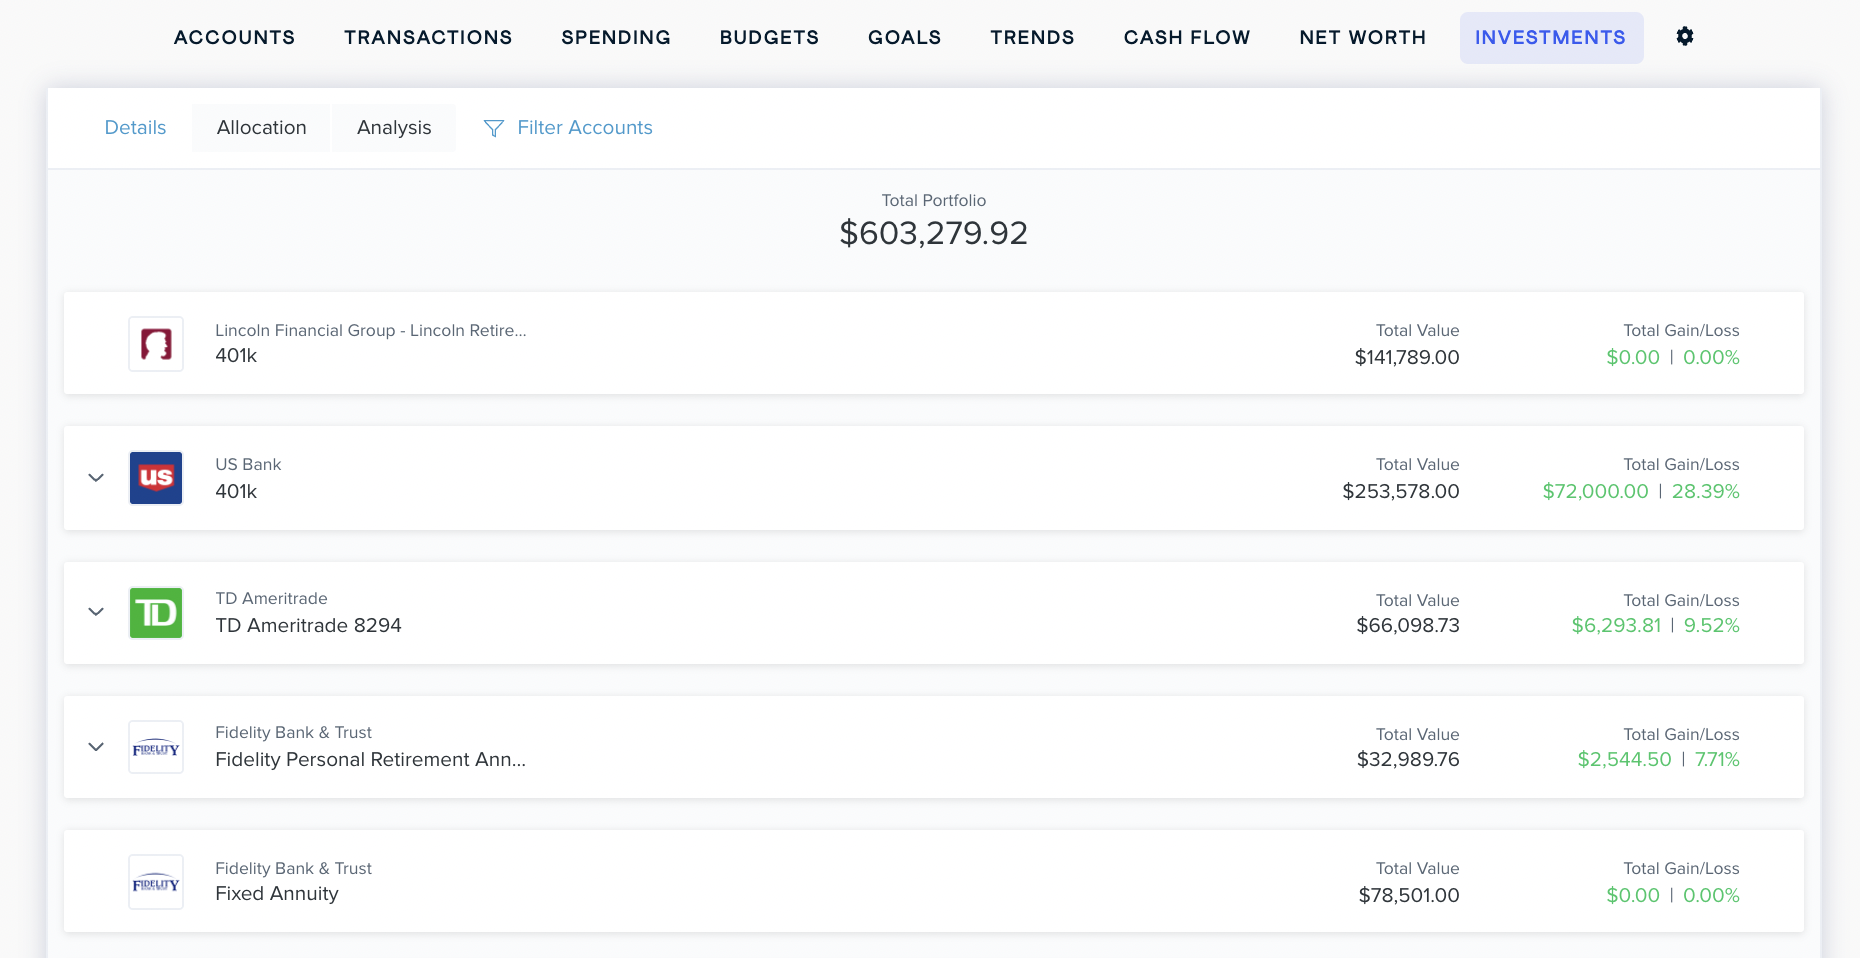Screen dimensions: 1860x958
Task: Expand Fidelity Personal Retirement Annuity row
Action: 96,747
